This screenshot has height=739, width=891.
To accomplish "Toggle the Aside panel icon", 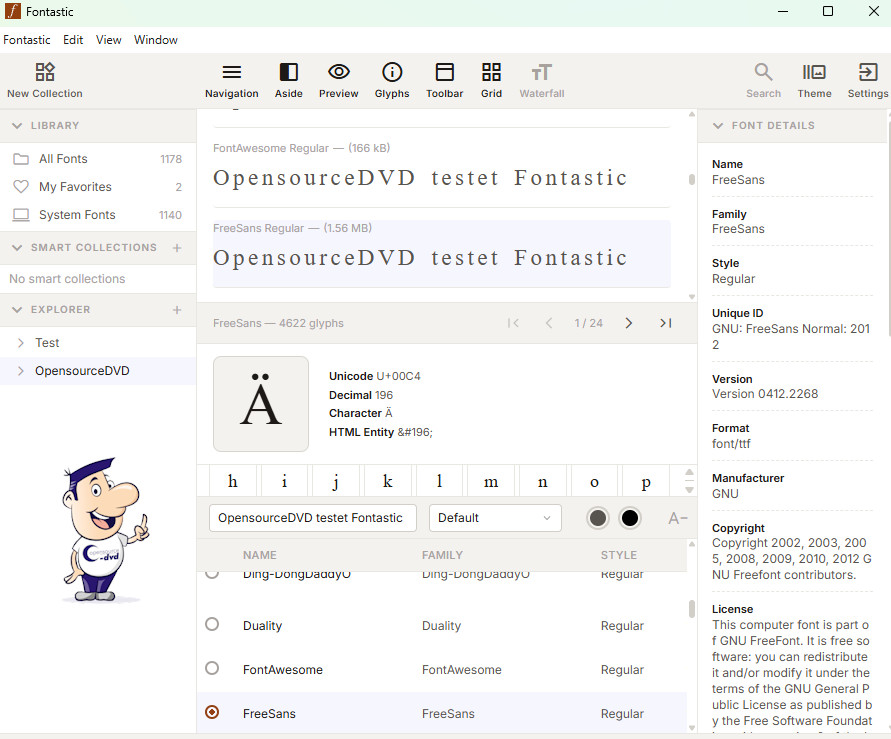I will tap(288, 72).
